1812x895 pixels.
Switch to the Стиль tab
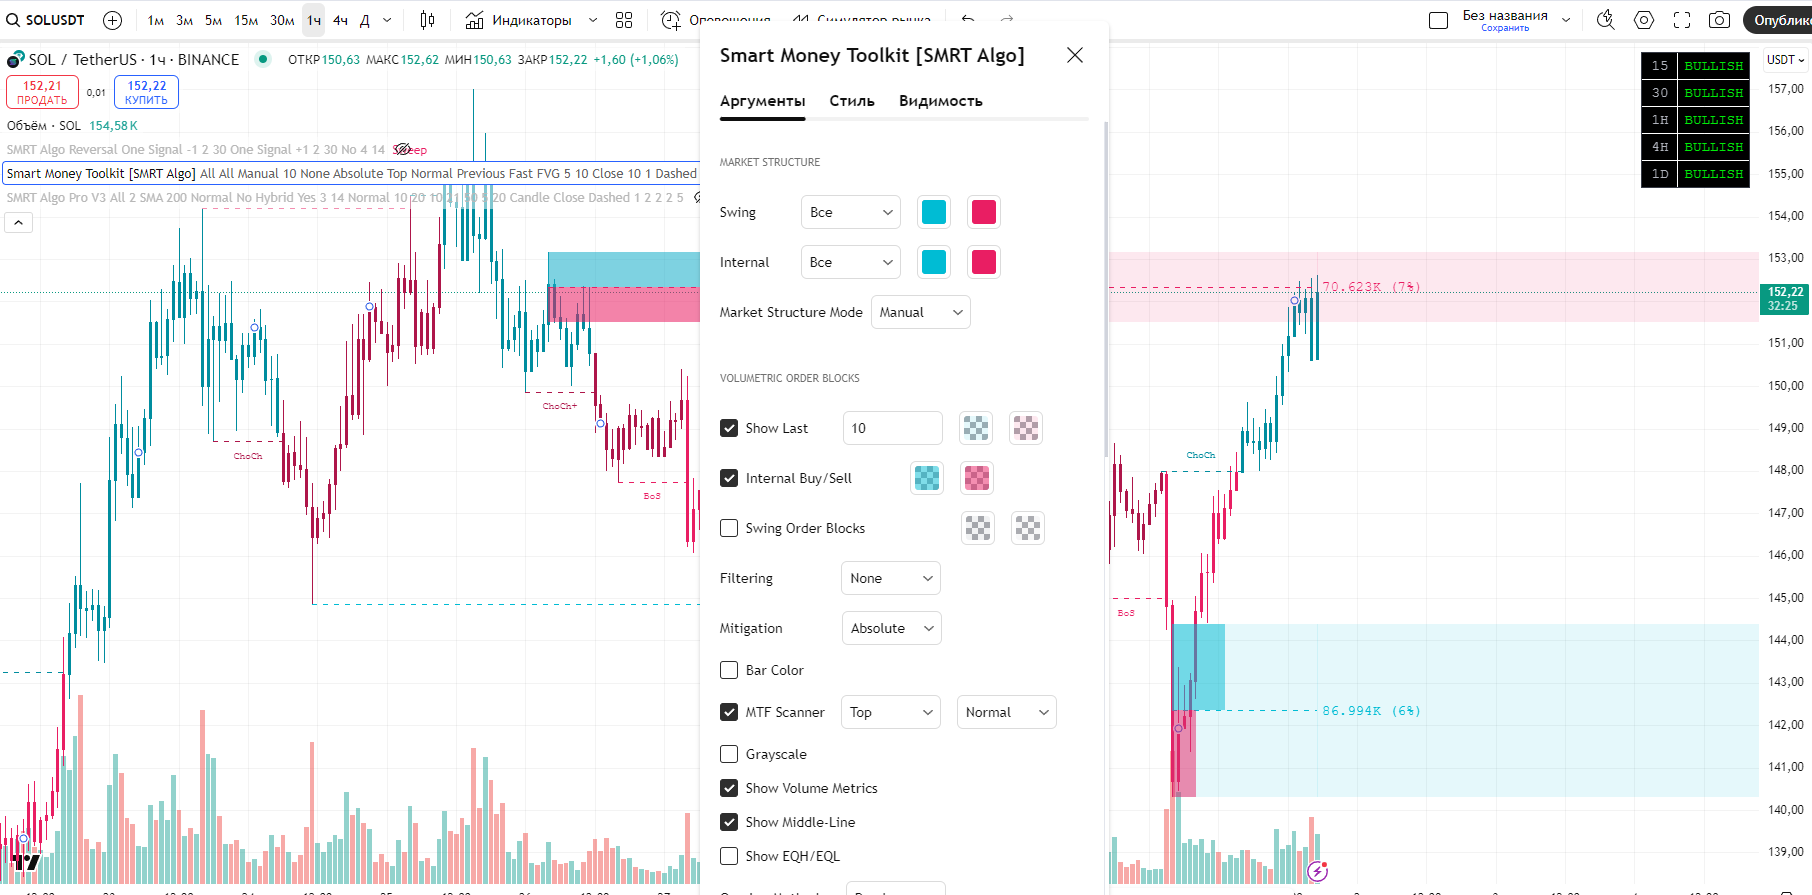point(852,101)
